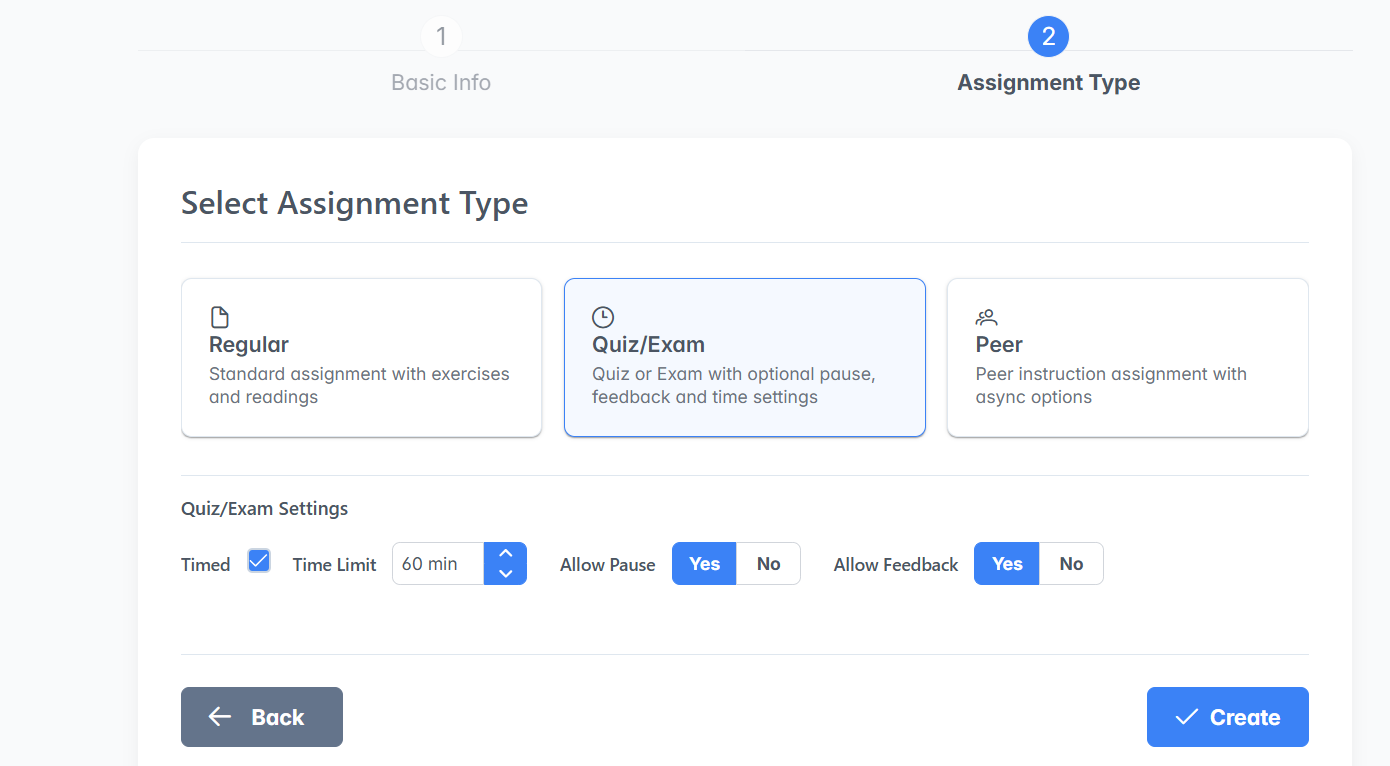The image size is (1390, 766).
Task: Decrease time limit with down arrow
Action: click(505, 574)
